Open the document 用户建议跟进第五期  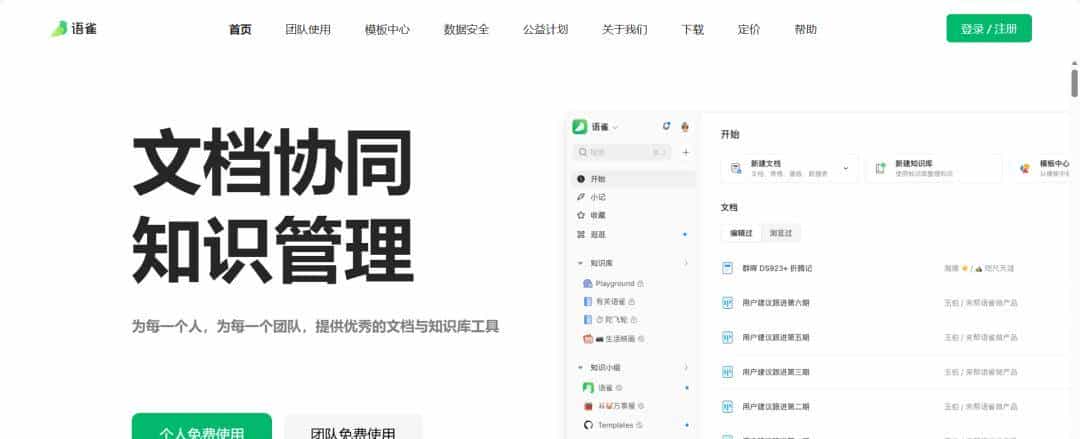776,337
